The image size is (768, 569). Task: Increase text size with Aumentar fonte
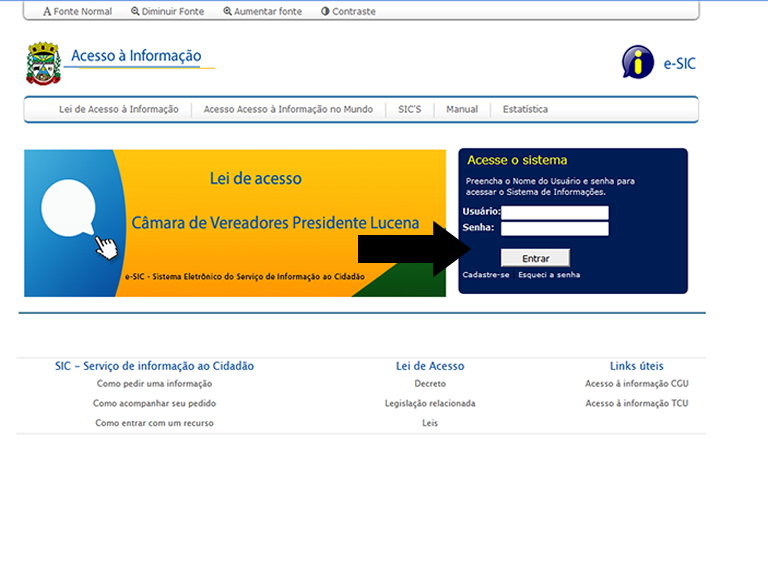260,12
